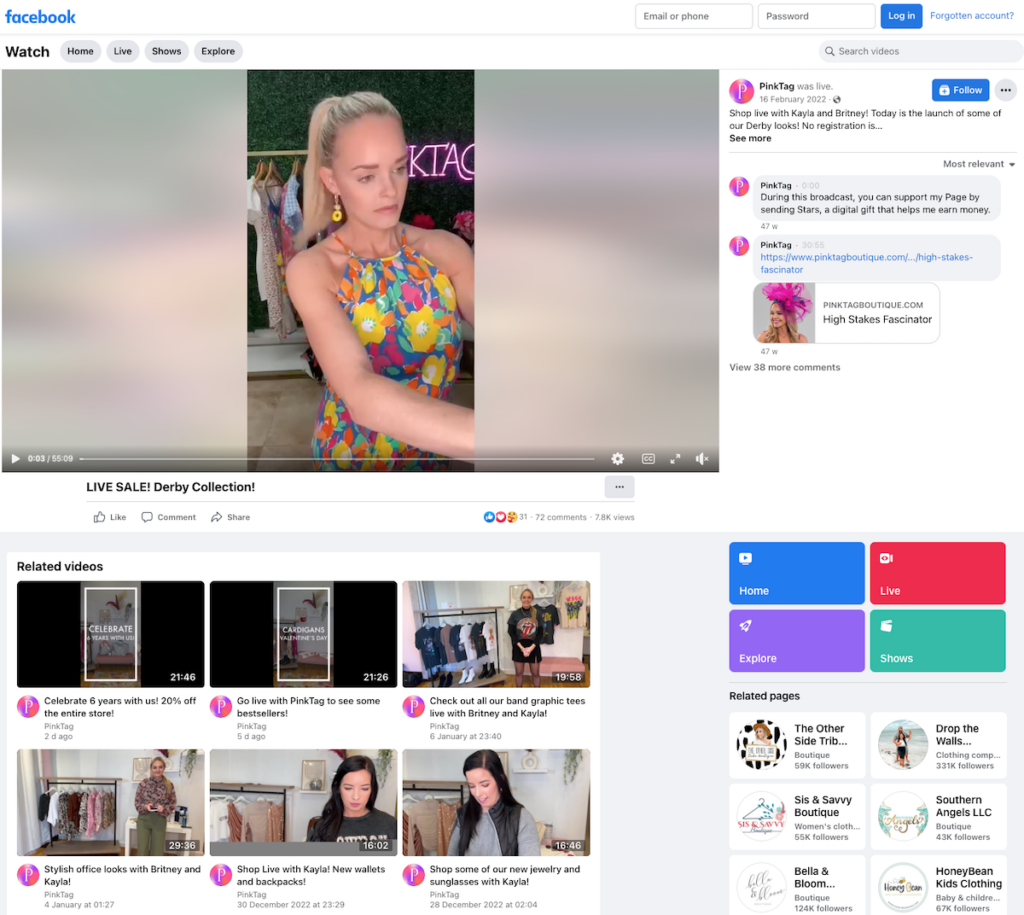Expand video to fullscreen
Image resolution: width=1024 pixels, height=915 pixels.
(675, 458)
